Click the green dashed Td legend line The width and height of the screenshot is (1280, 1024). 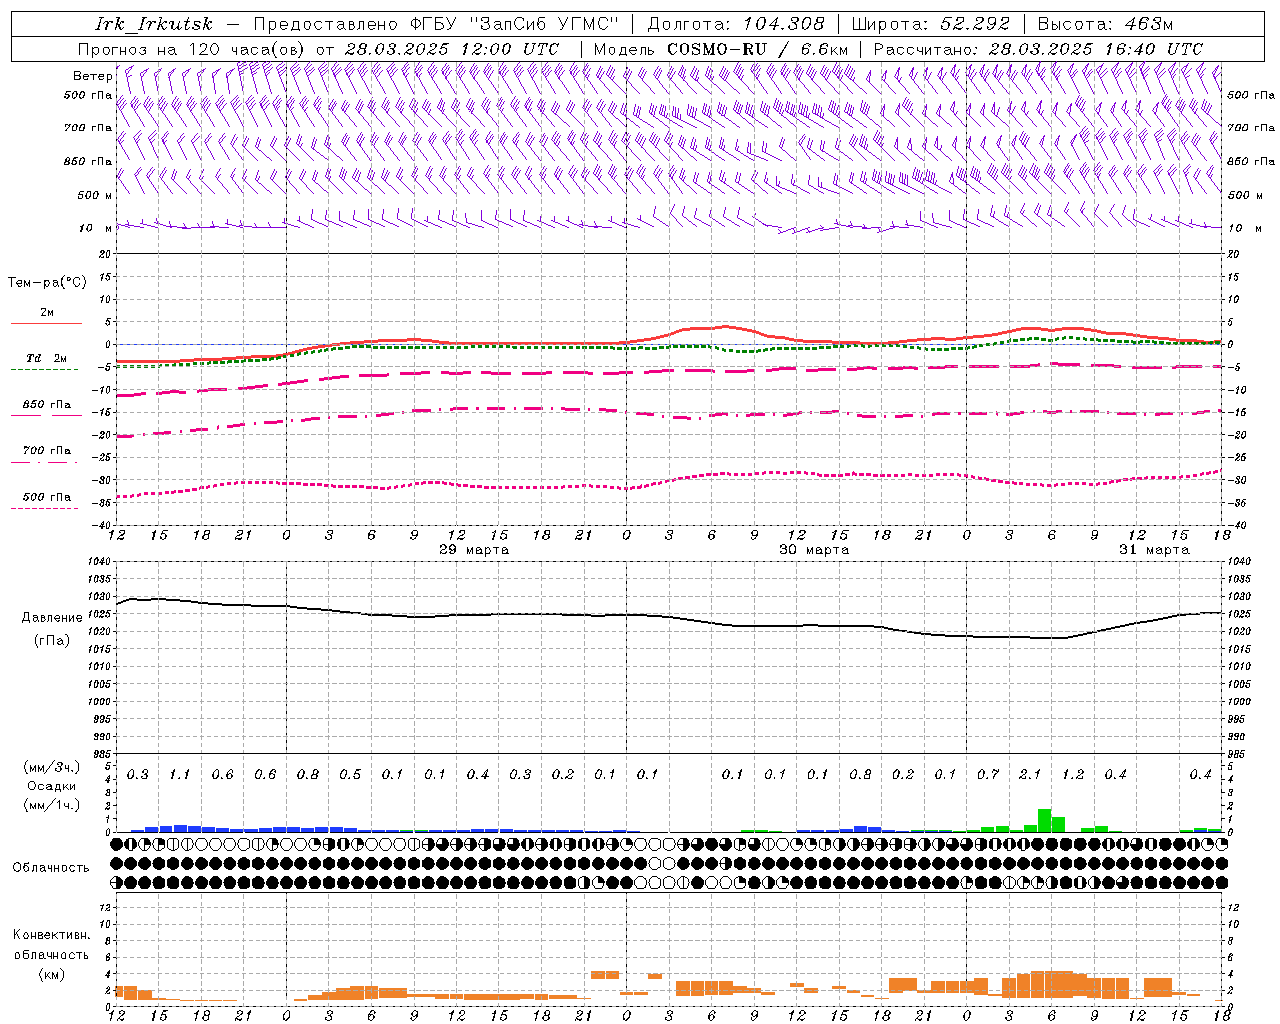coord(44,370)
